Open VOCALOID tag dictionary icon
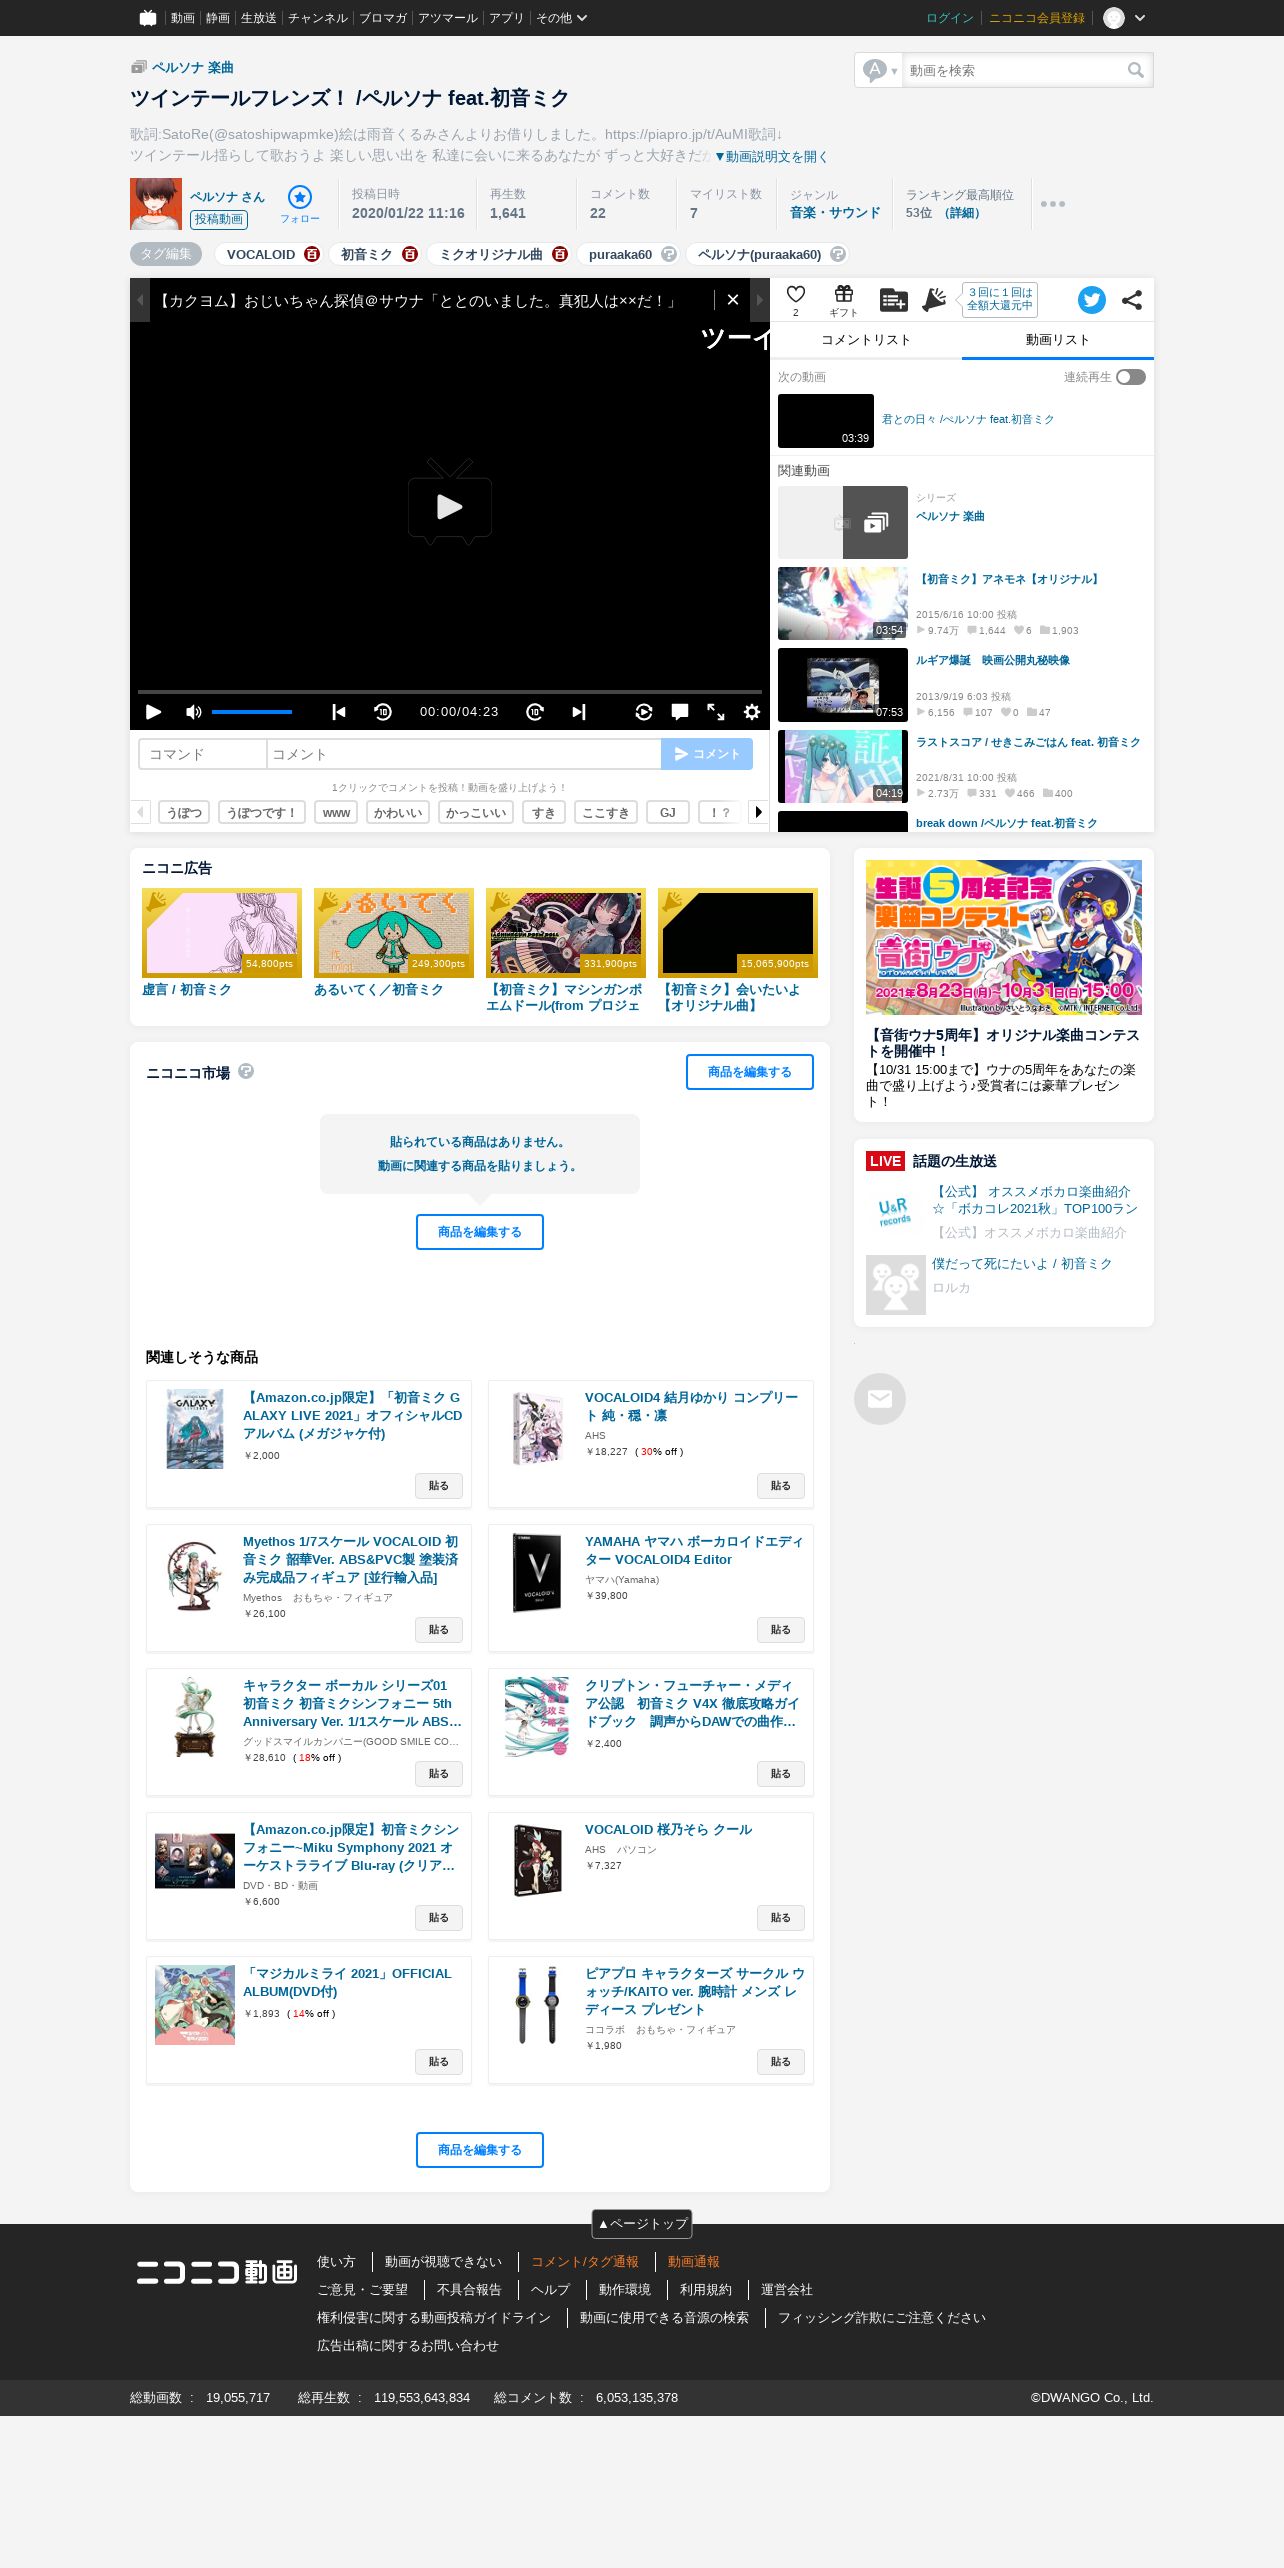1284x2568 pixels. (312, 254)
